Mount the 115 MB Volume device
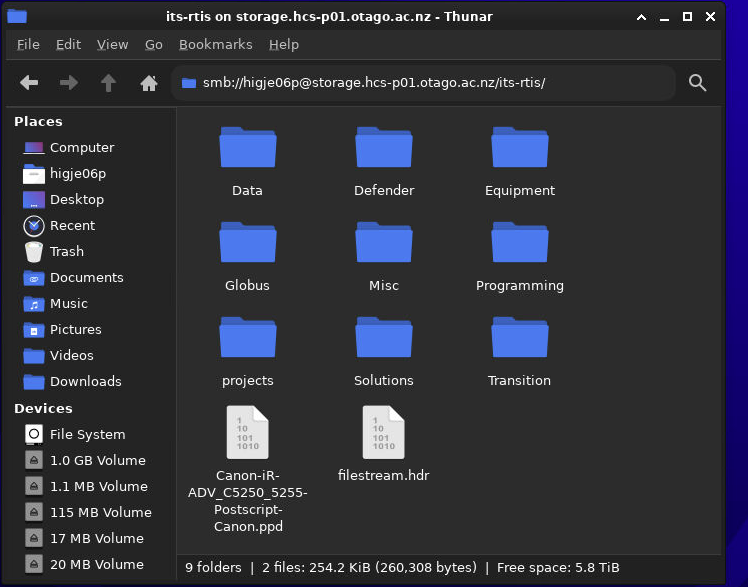The width and height of the screenshot is (748, 587). point(100,513)
